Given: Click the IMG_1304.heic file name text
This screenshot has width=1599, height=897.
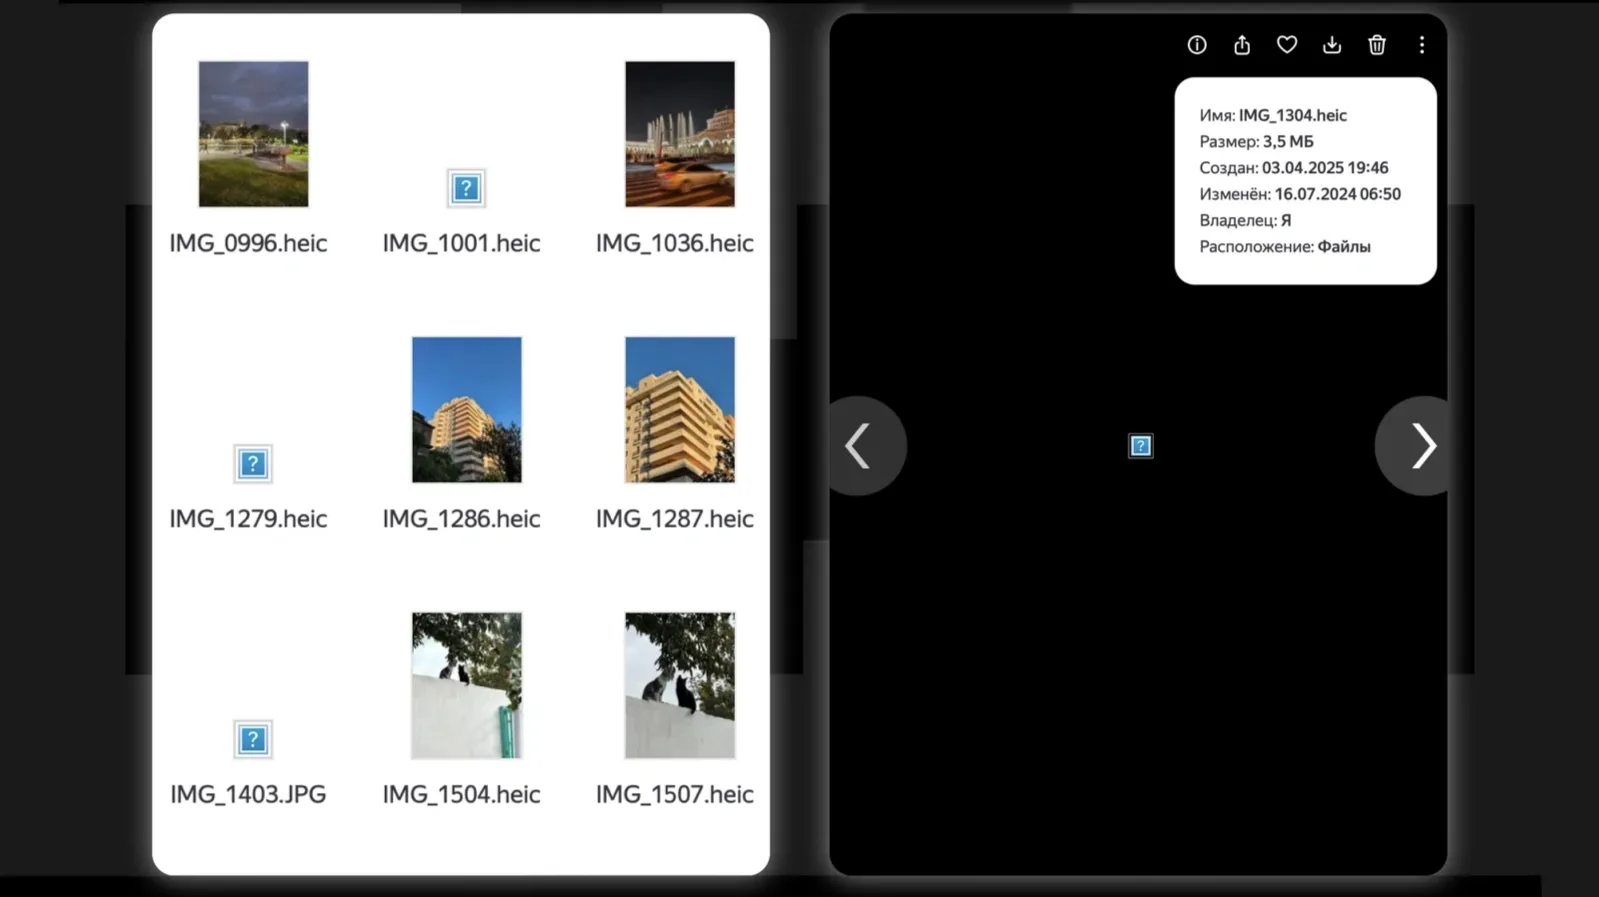Looking at the screenshot, I should 1292,116.
